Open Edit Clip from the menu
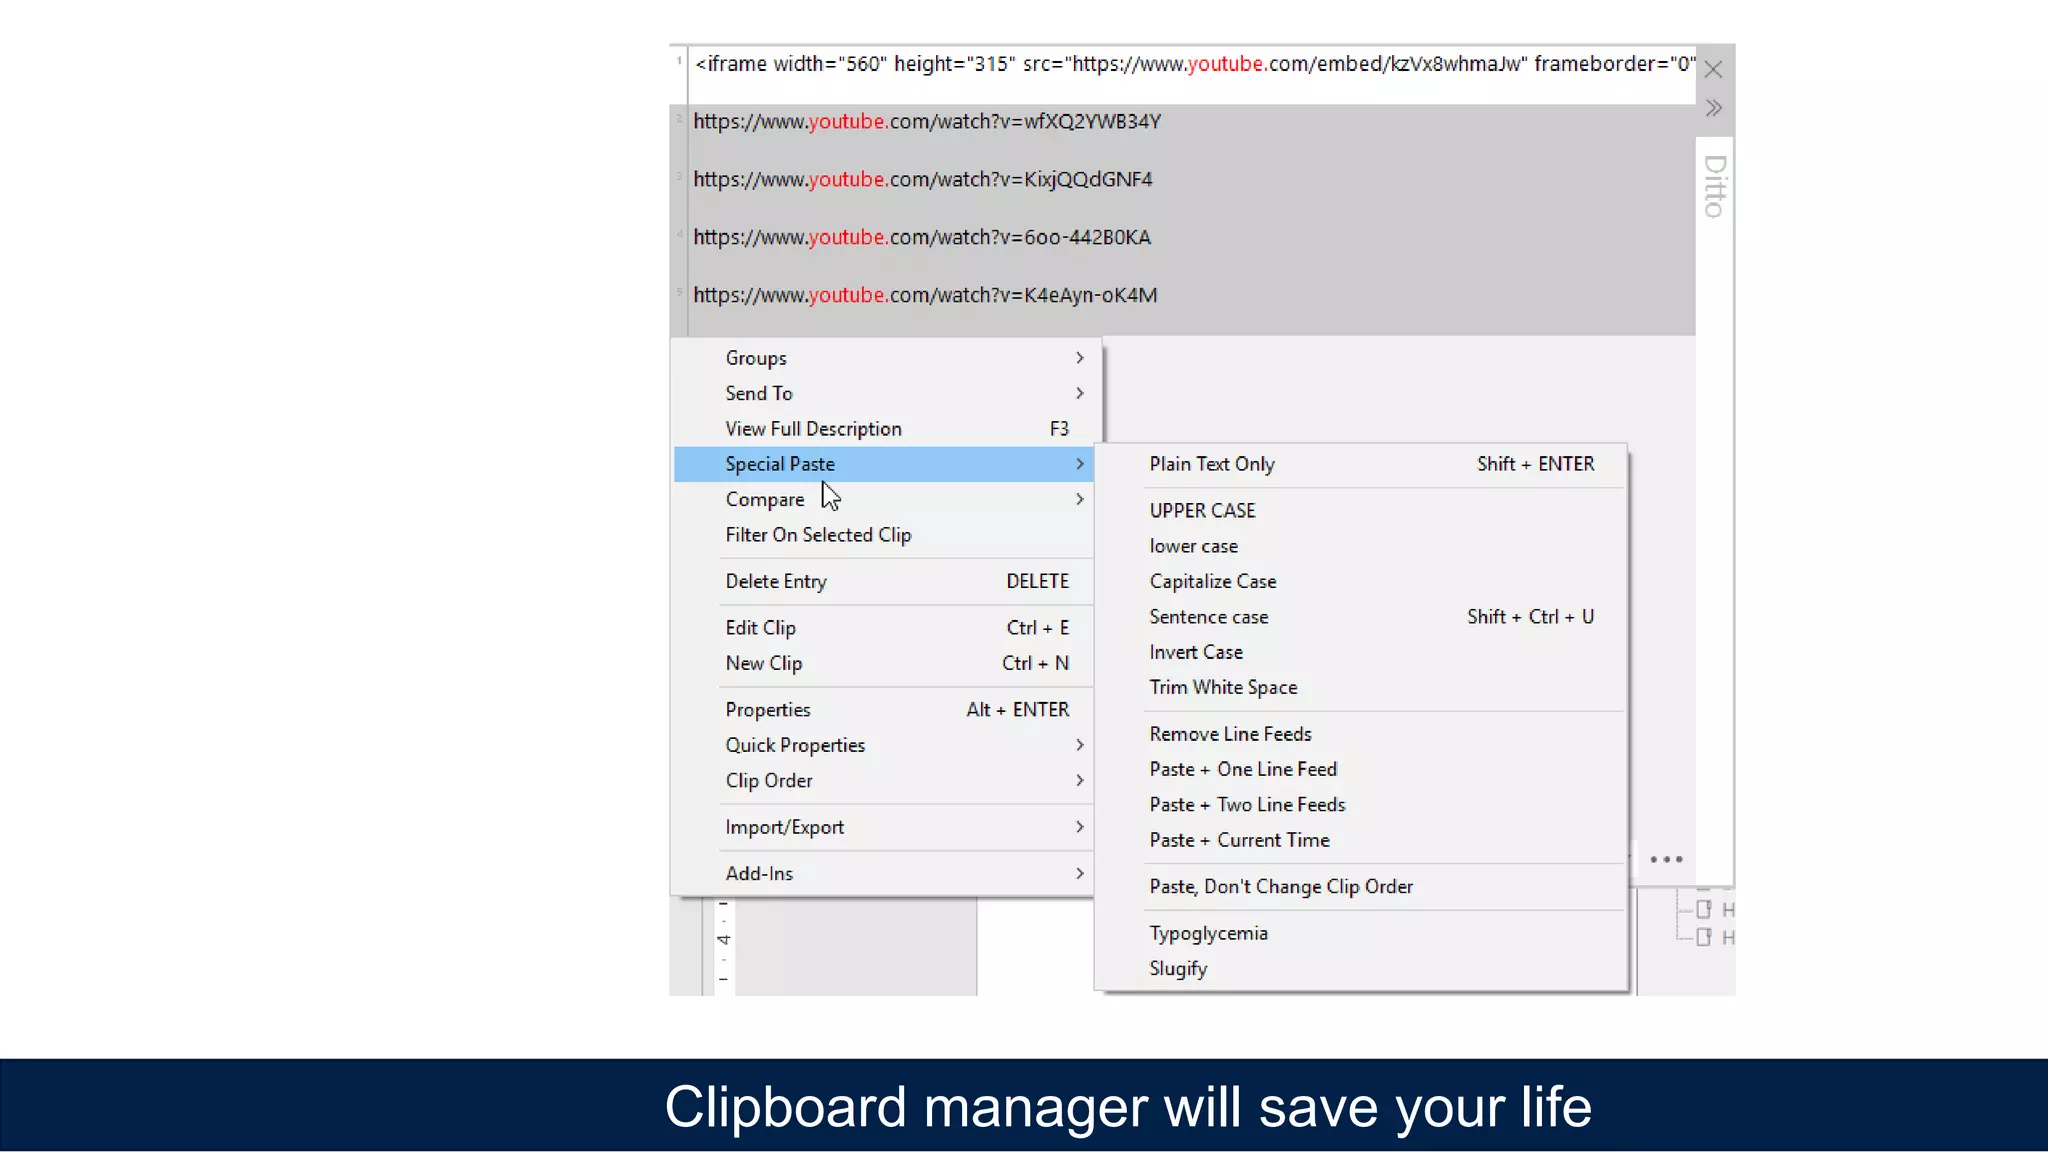2048x1152 pixels. click(760, 628)
